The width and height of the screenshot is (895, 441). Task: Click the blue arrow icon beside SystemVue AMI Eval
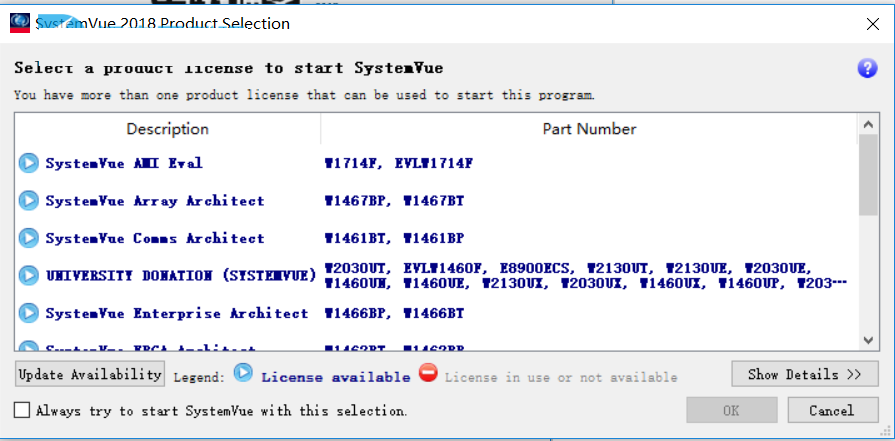29,163
